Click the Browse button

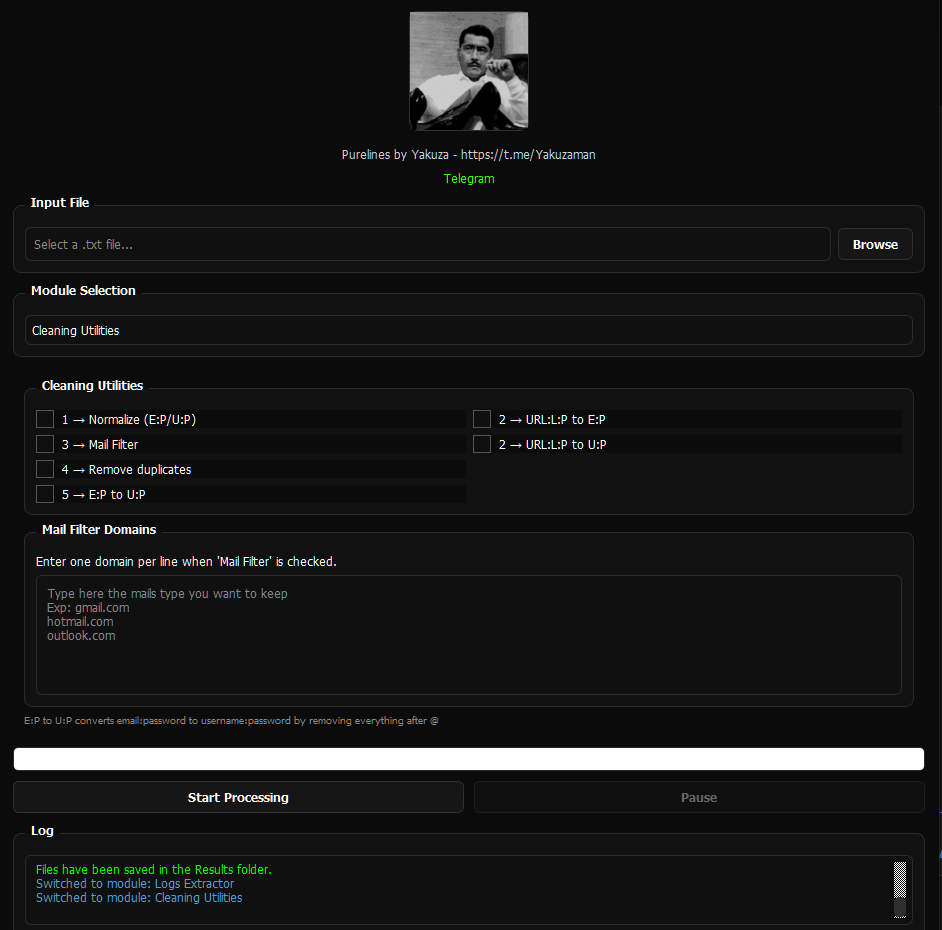[x=875, y=244]
